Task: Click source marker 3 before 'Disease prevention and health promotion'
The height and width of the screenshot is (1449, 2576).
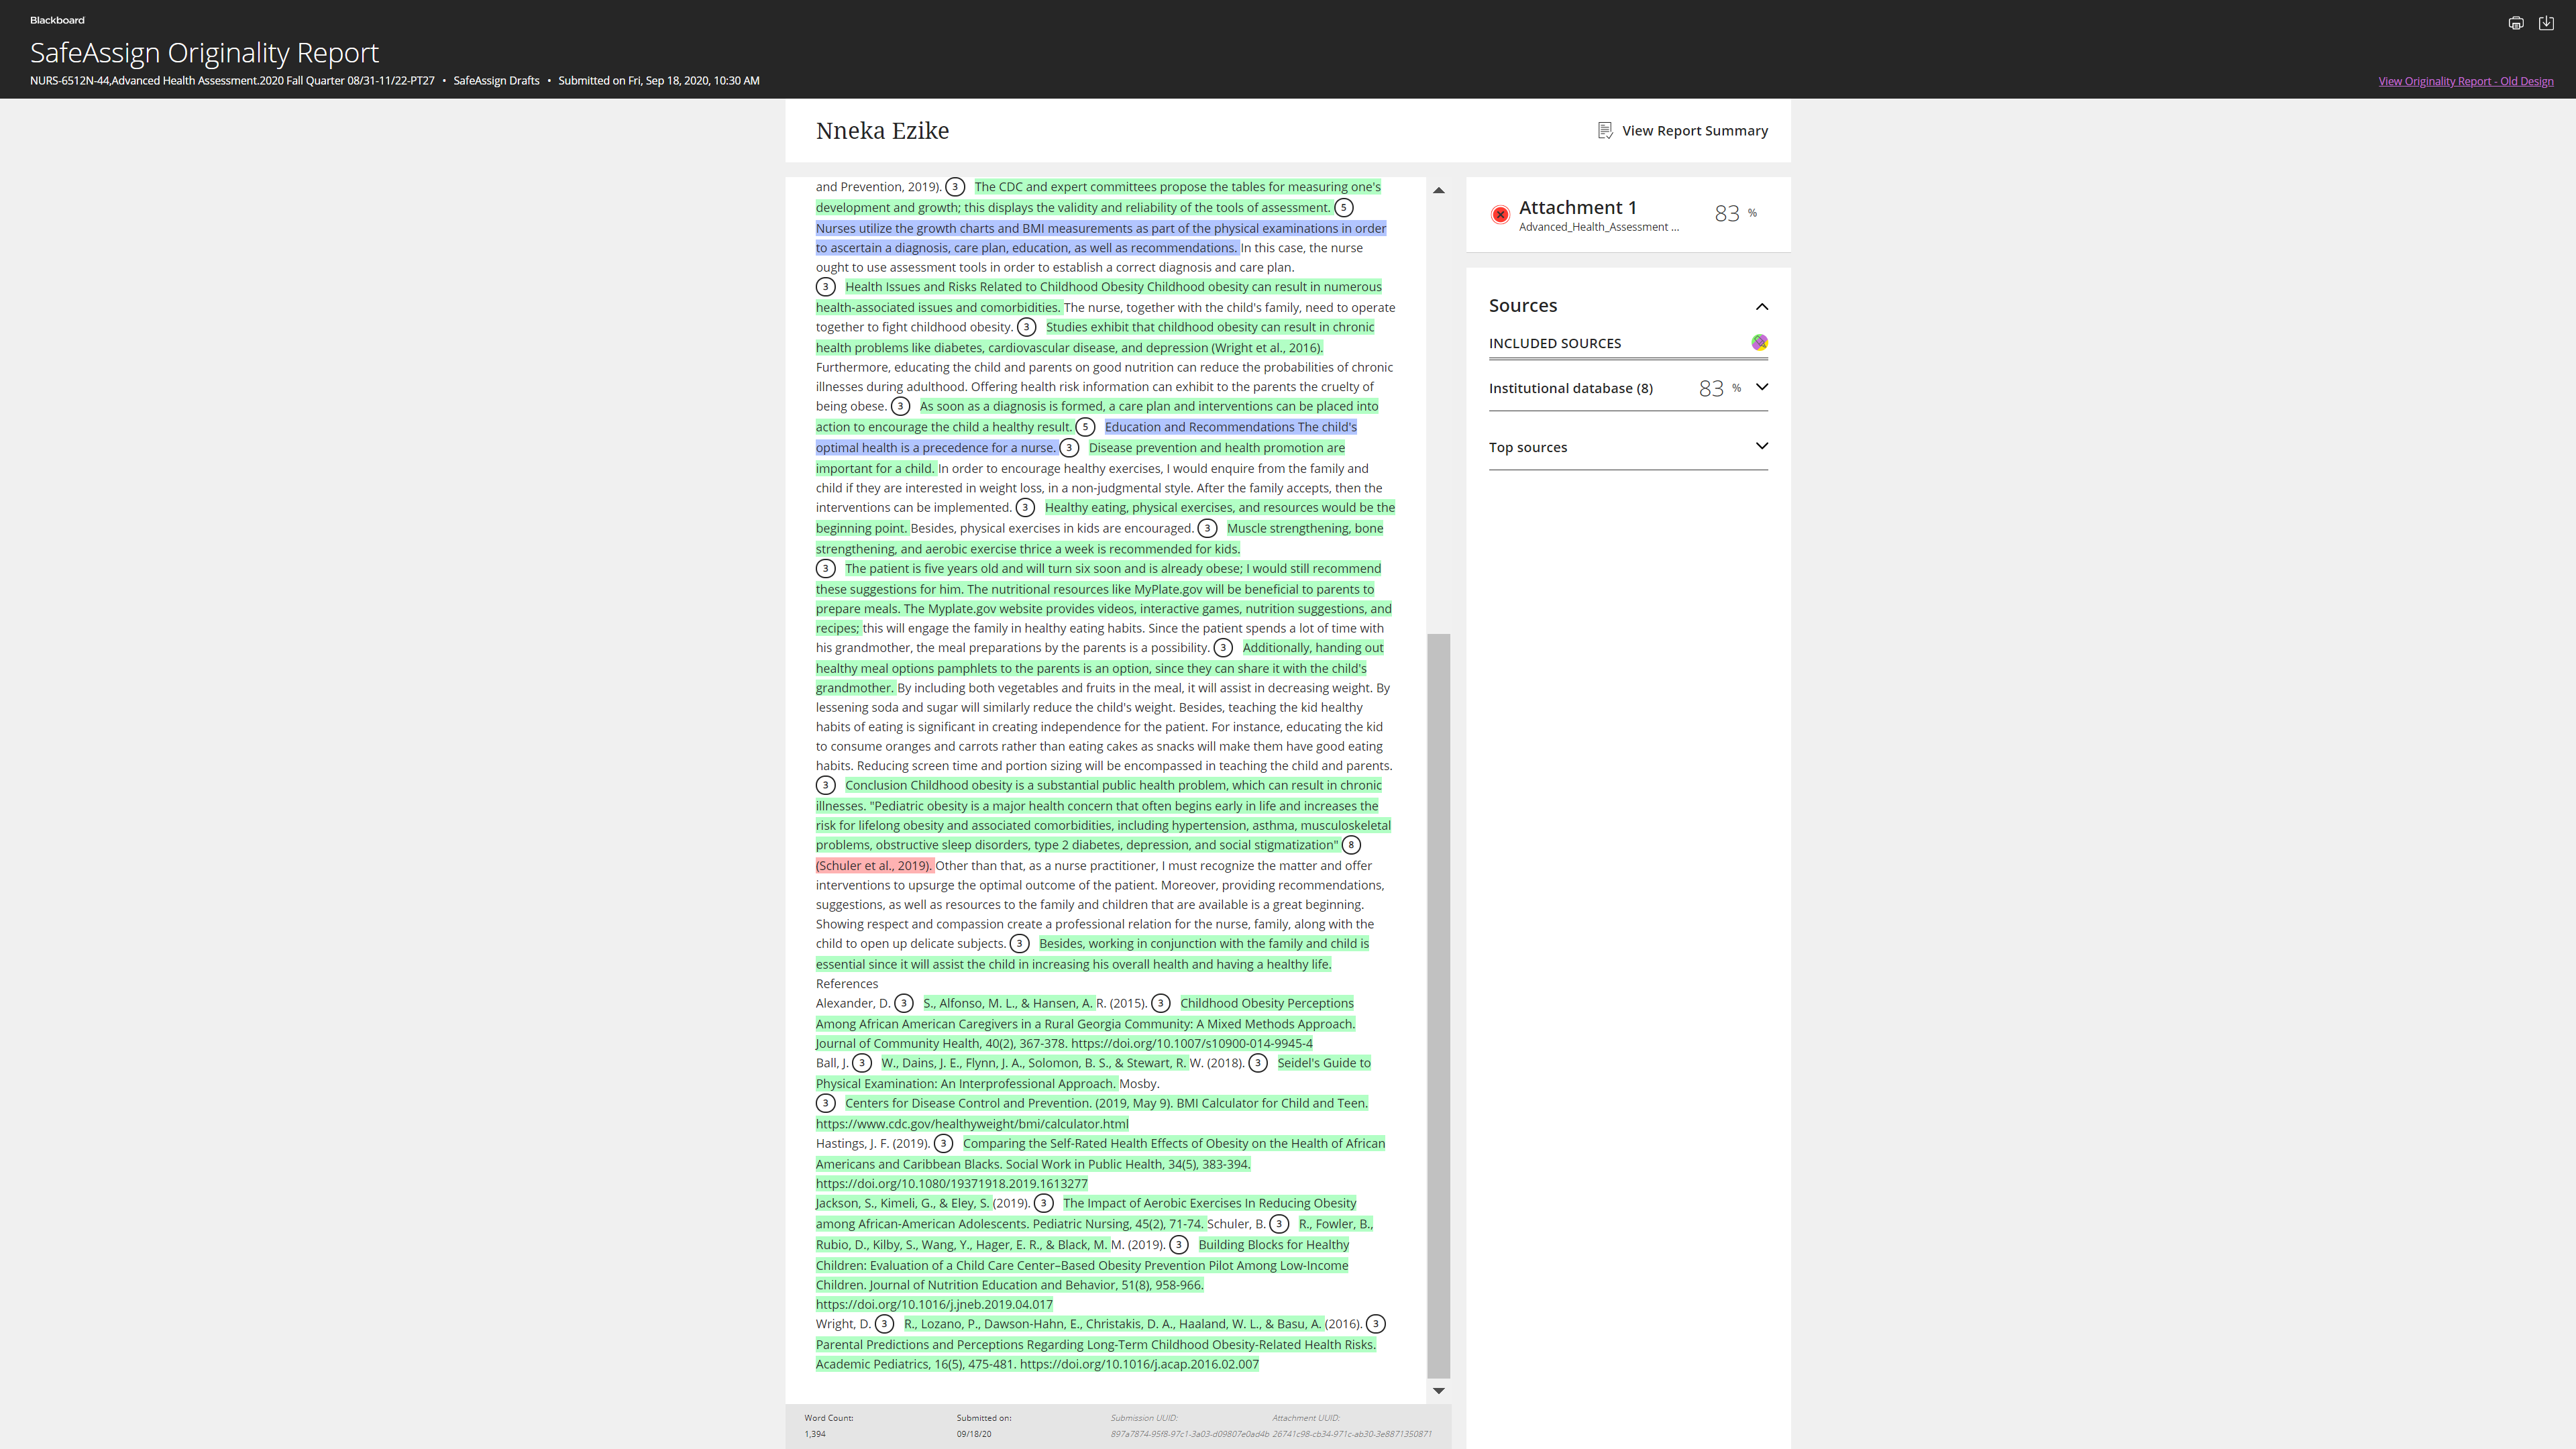Action: tap(1069, 448)
